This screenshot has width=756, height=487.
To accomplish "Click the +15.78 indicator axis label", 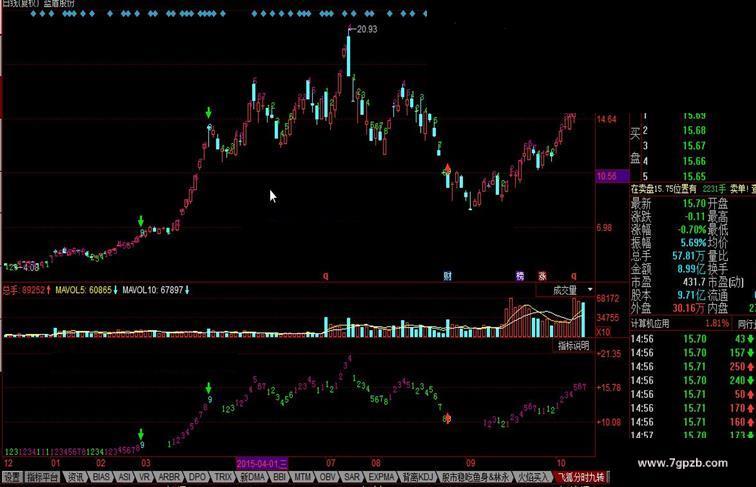I will [609, 387].
